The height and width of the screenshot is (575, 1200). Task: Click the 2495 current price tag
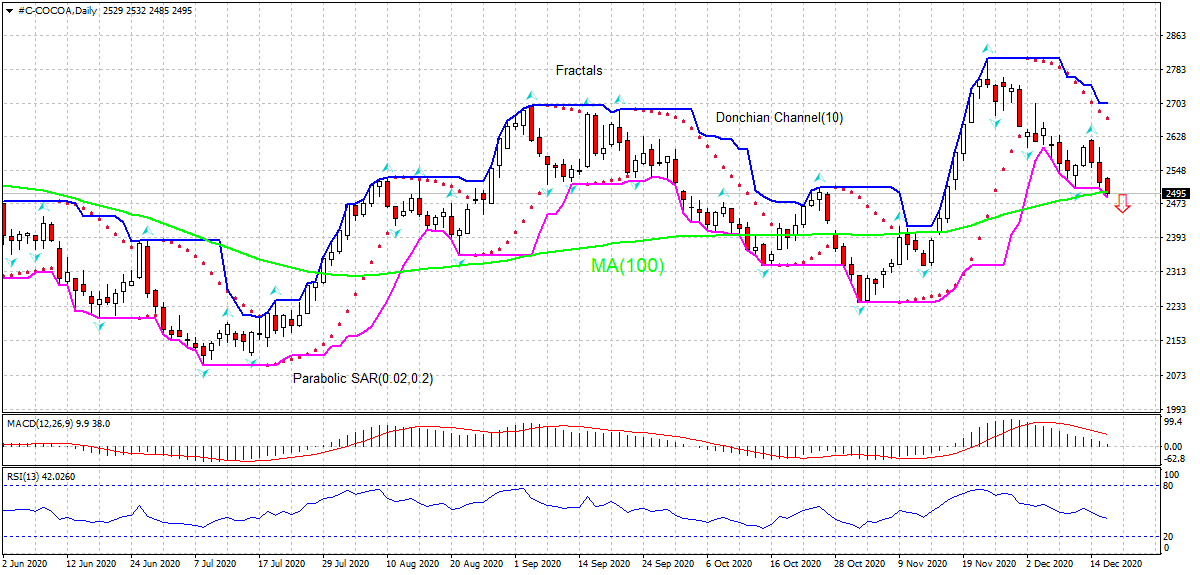tap(1176, 194)
